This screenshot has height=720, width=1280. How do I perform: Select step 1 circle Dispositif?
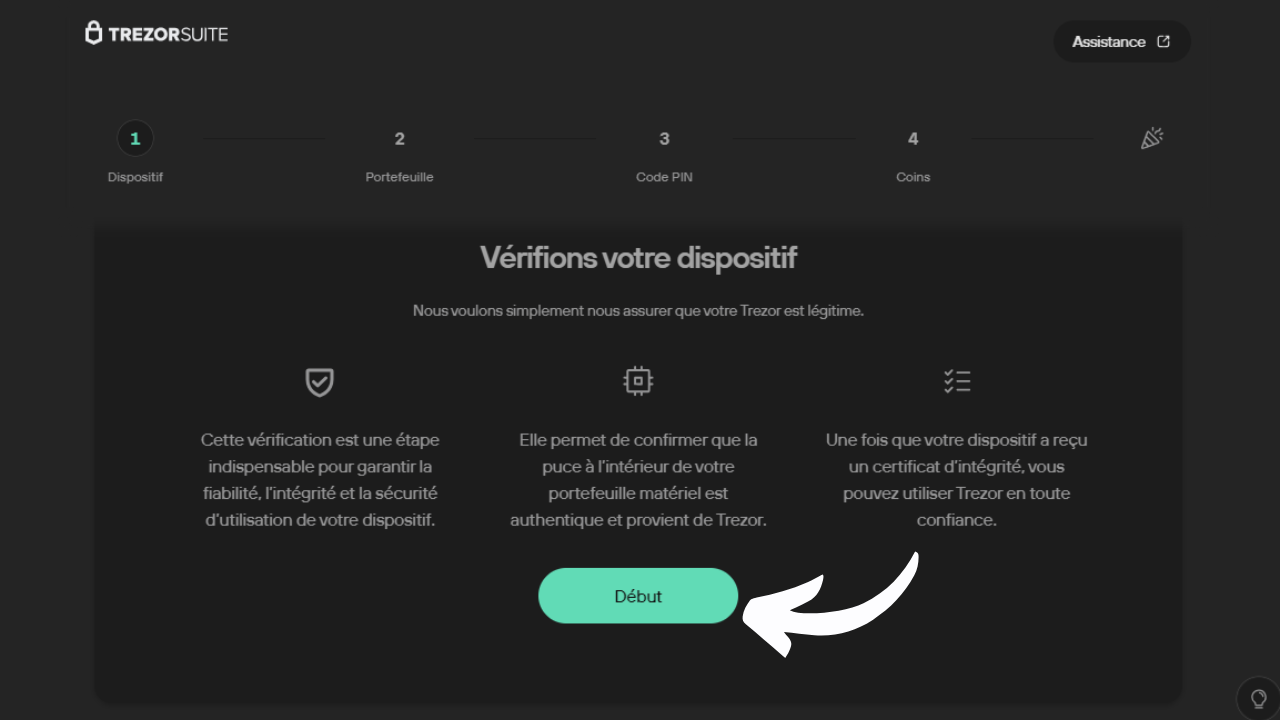click(135, 139)
